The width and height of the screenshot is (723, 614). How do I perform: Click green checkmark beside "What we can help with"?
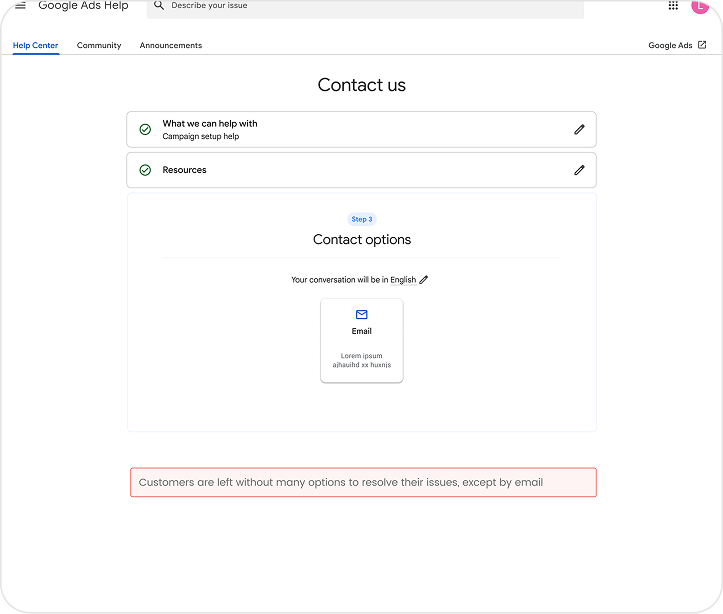(145, 130)
